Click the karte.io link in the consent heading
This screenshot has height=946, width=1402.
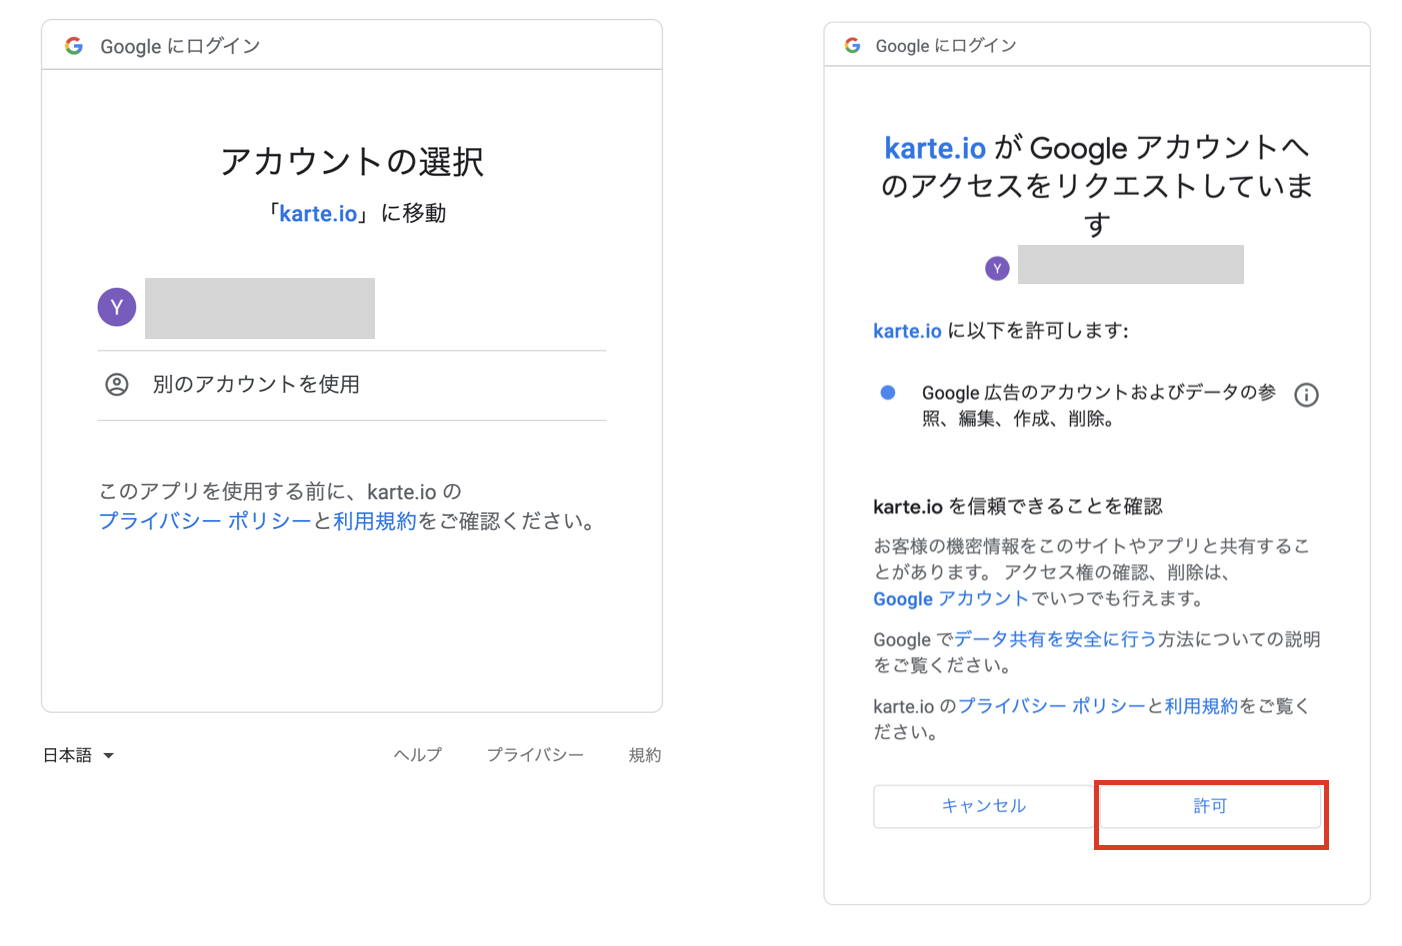coord(935,148)
